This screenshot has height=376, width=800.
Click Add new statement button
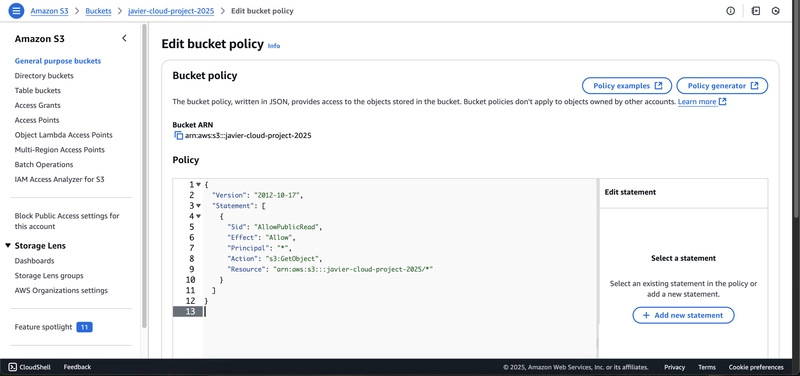pos(683,315)
